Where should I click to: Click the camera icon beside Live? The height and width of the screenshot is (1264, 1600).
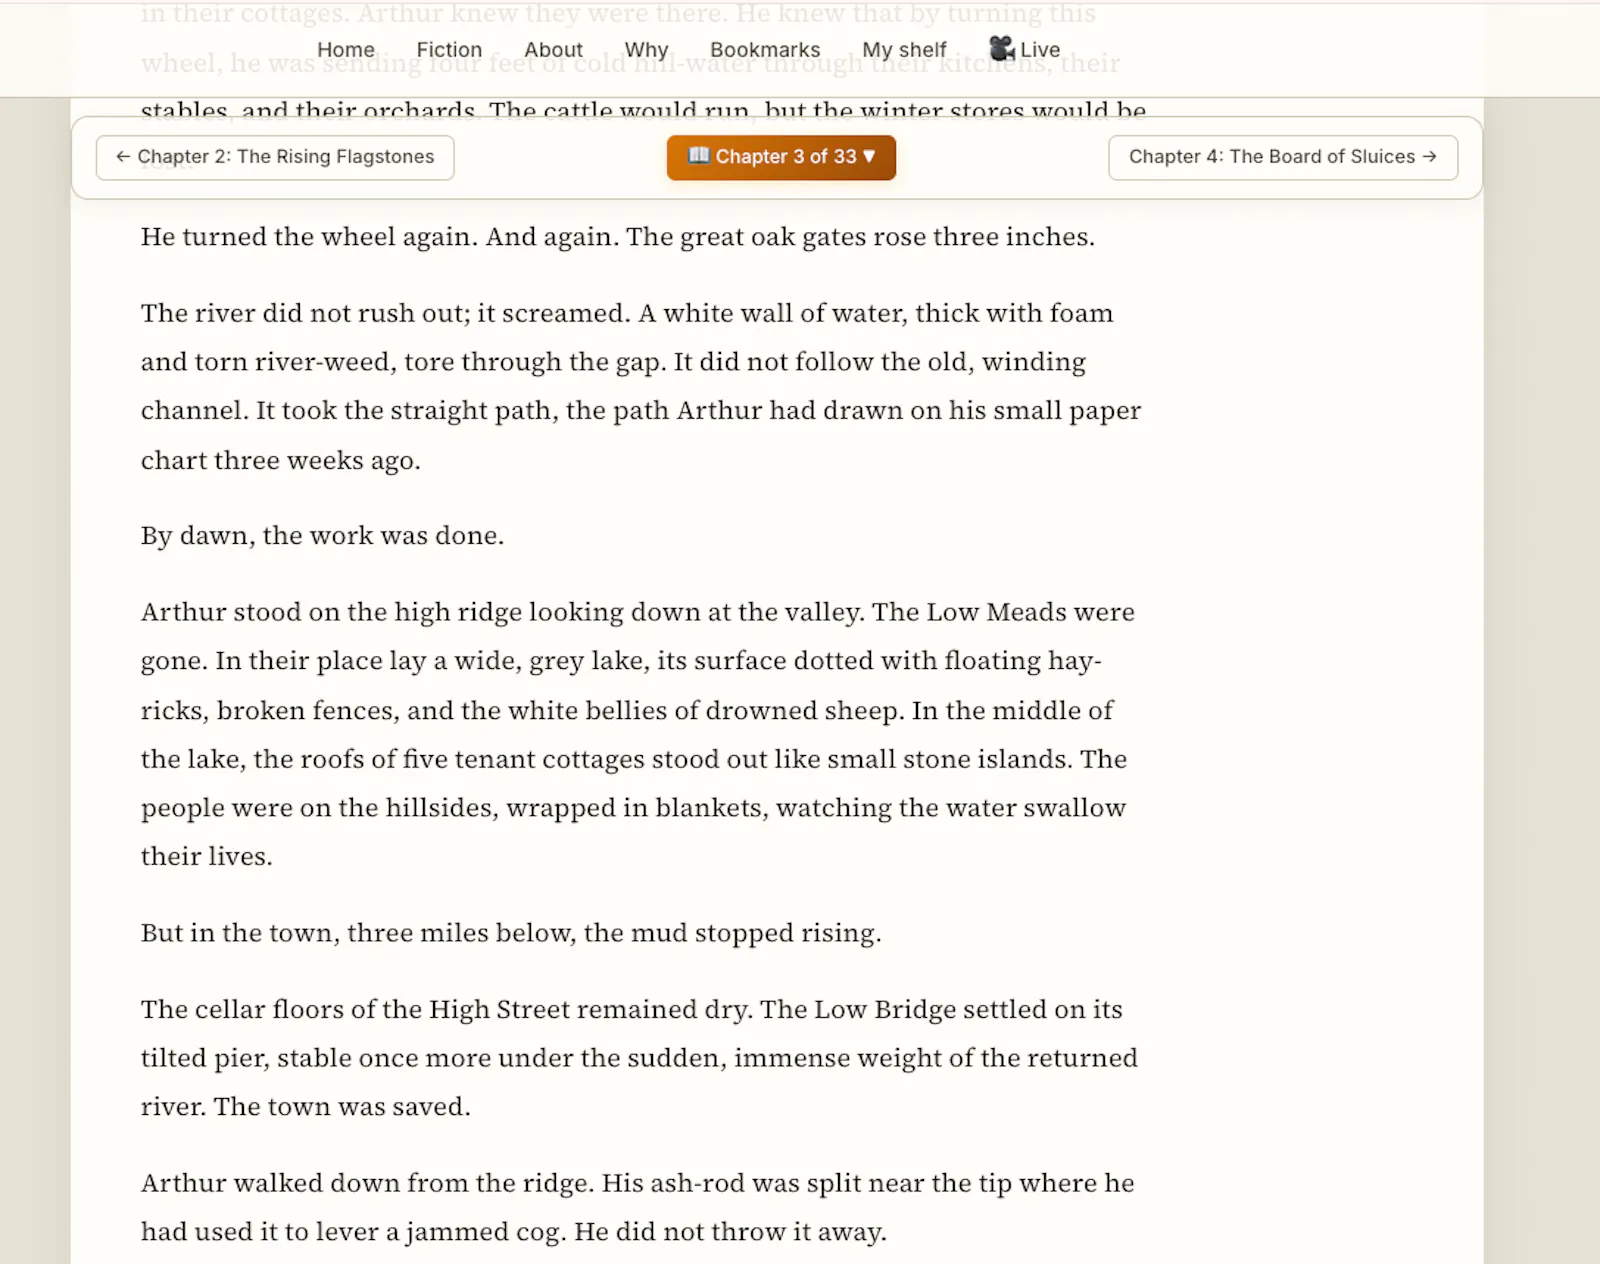(1002, 48)
